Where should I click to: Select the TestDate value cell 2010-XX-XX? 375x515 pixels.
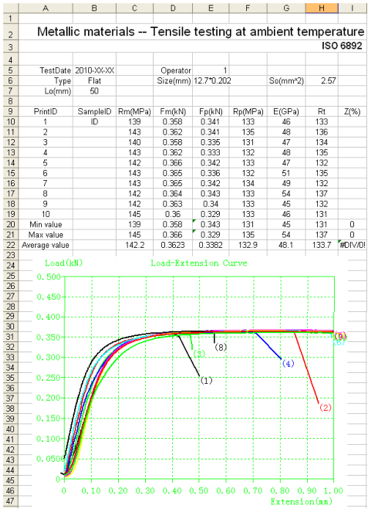[94, 71]
